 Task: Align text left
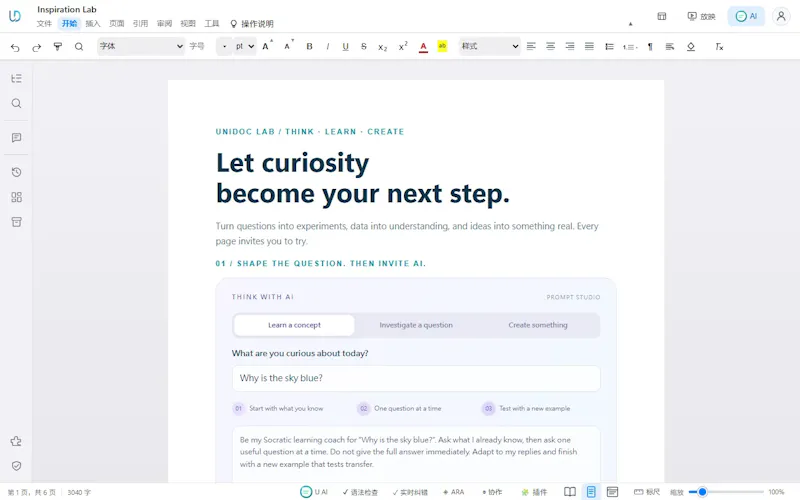531,46
